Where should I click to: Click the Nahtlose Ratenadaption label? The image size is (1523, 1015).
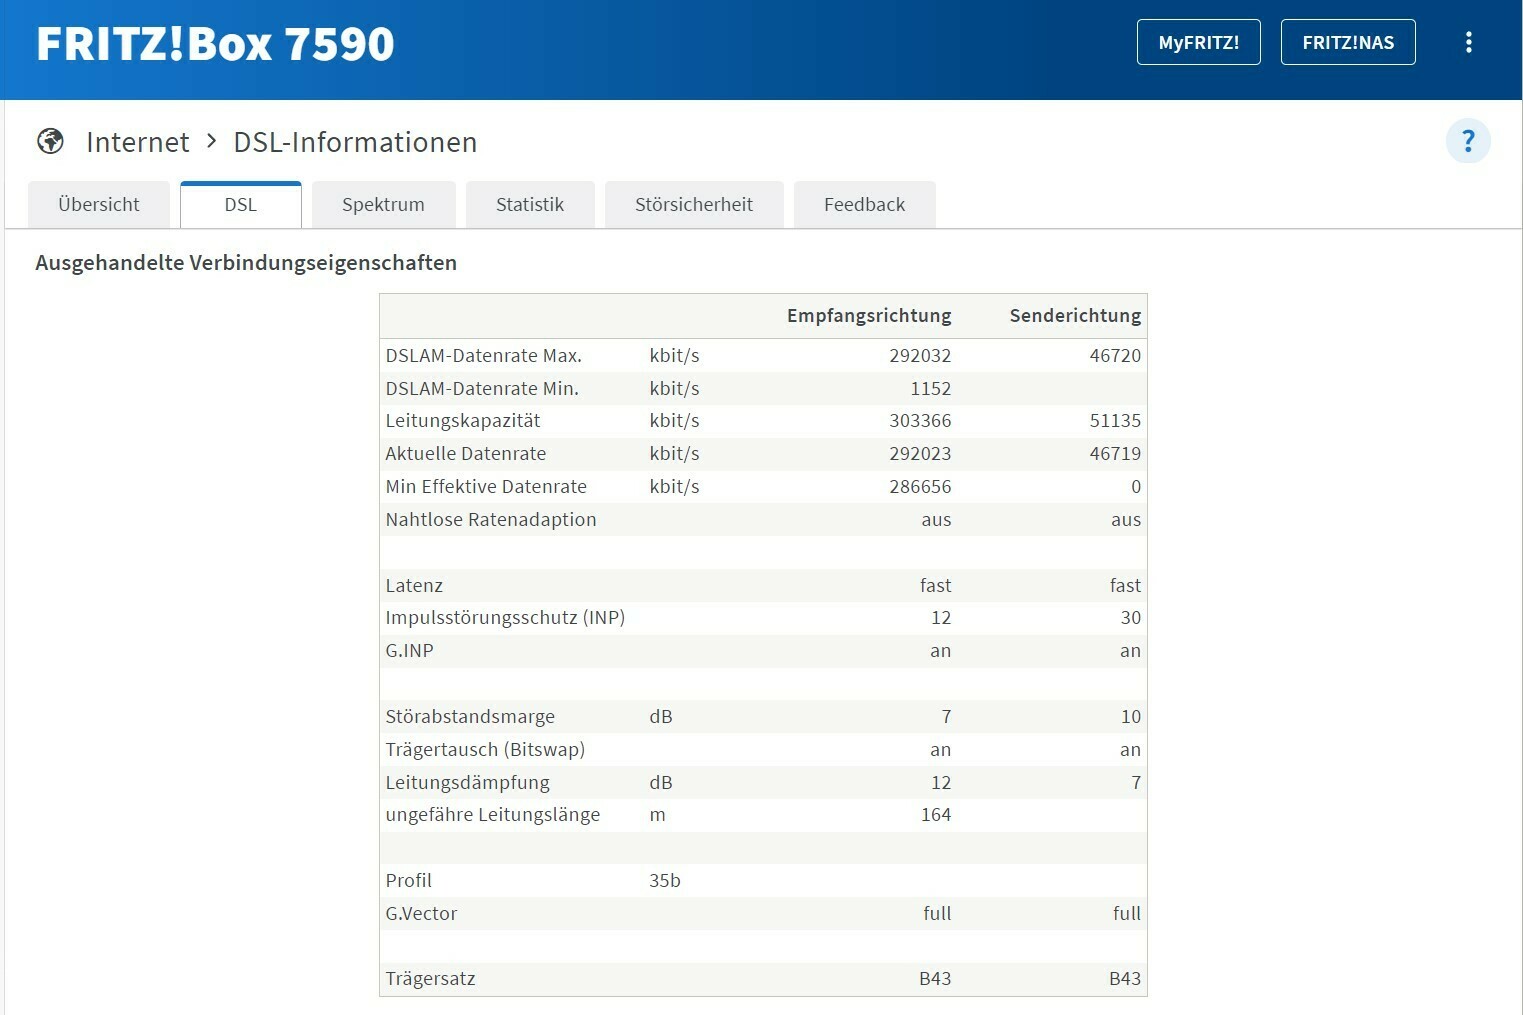point(491,520)
